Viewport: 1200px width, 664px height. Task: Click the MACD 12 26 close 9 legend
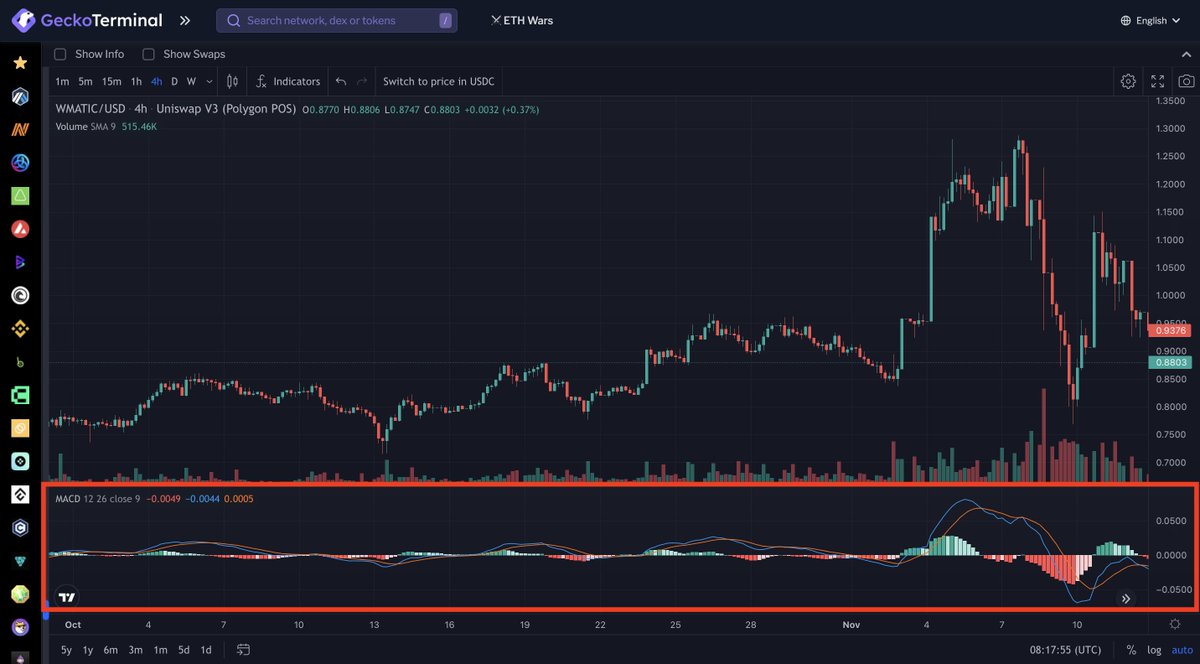[x=97, y=498]
